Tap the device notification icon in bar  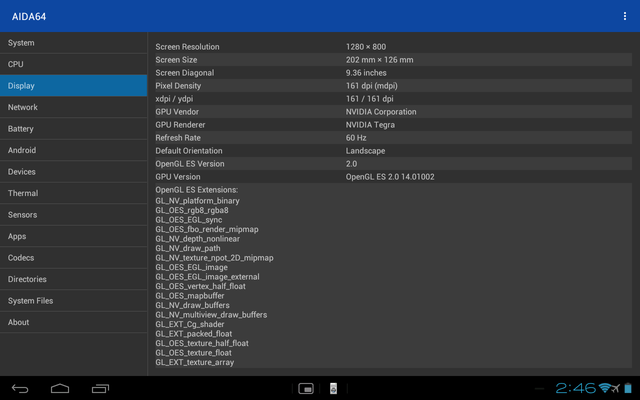click(x=333, y=389)
